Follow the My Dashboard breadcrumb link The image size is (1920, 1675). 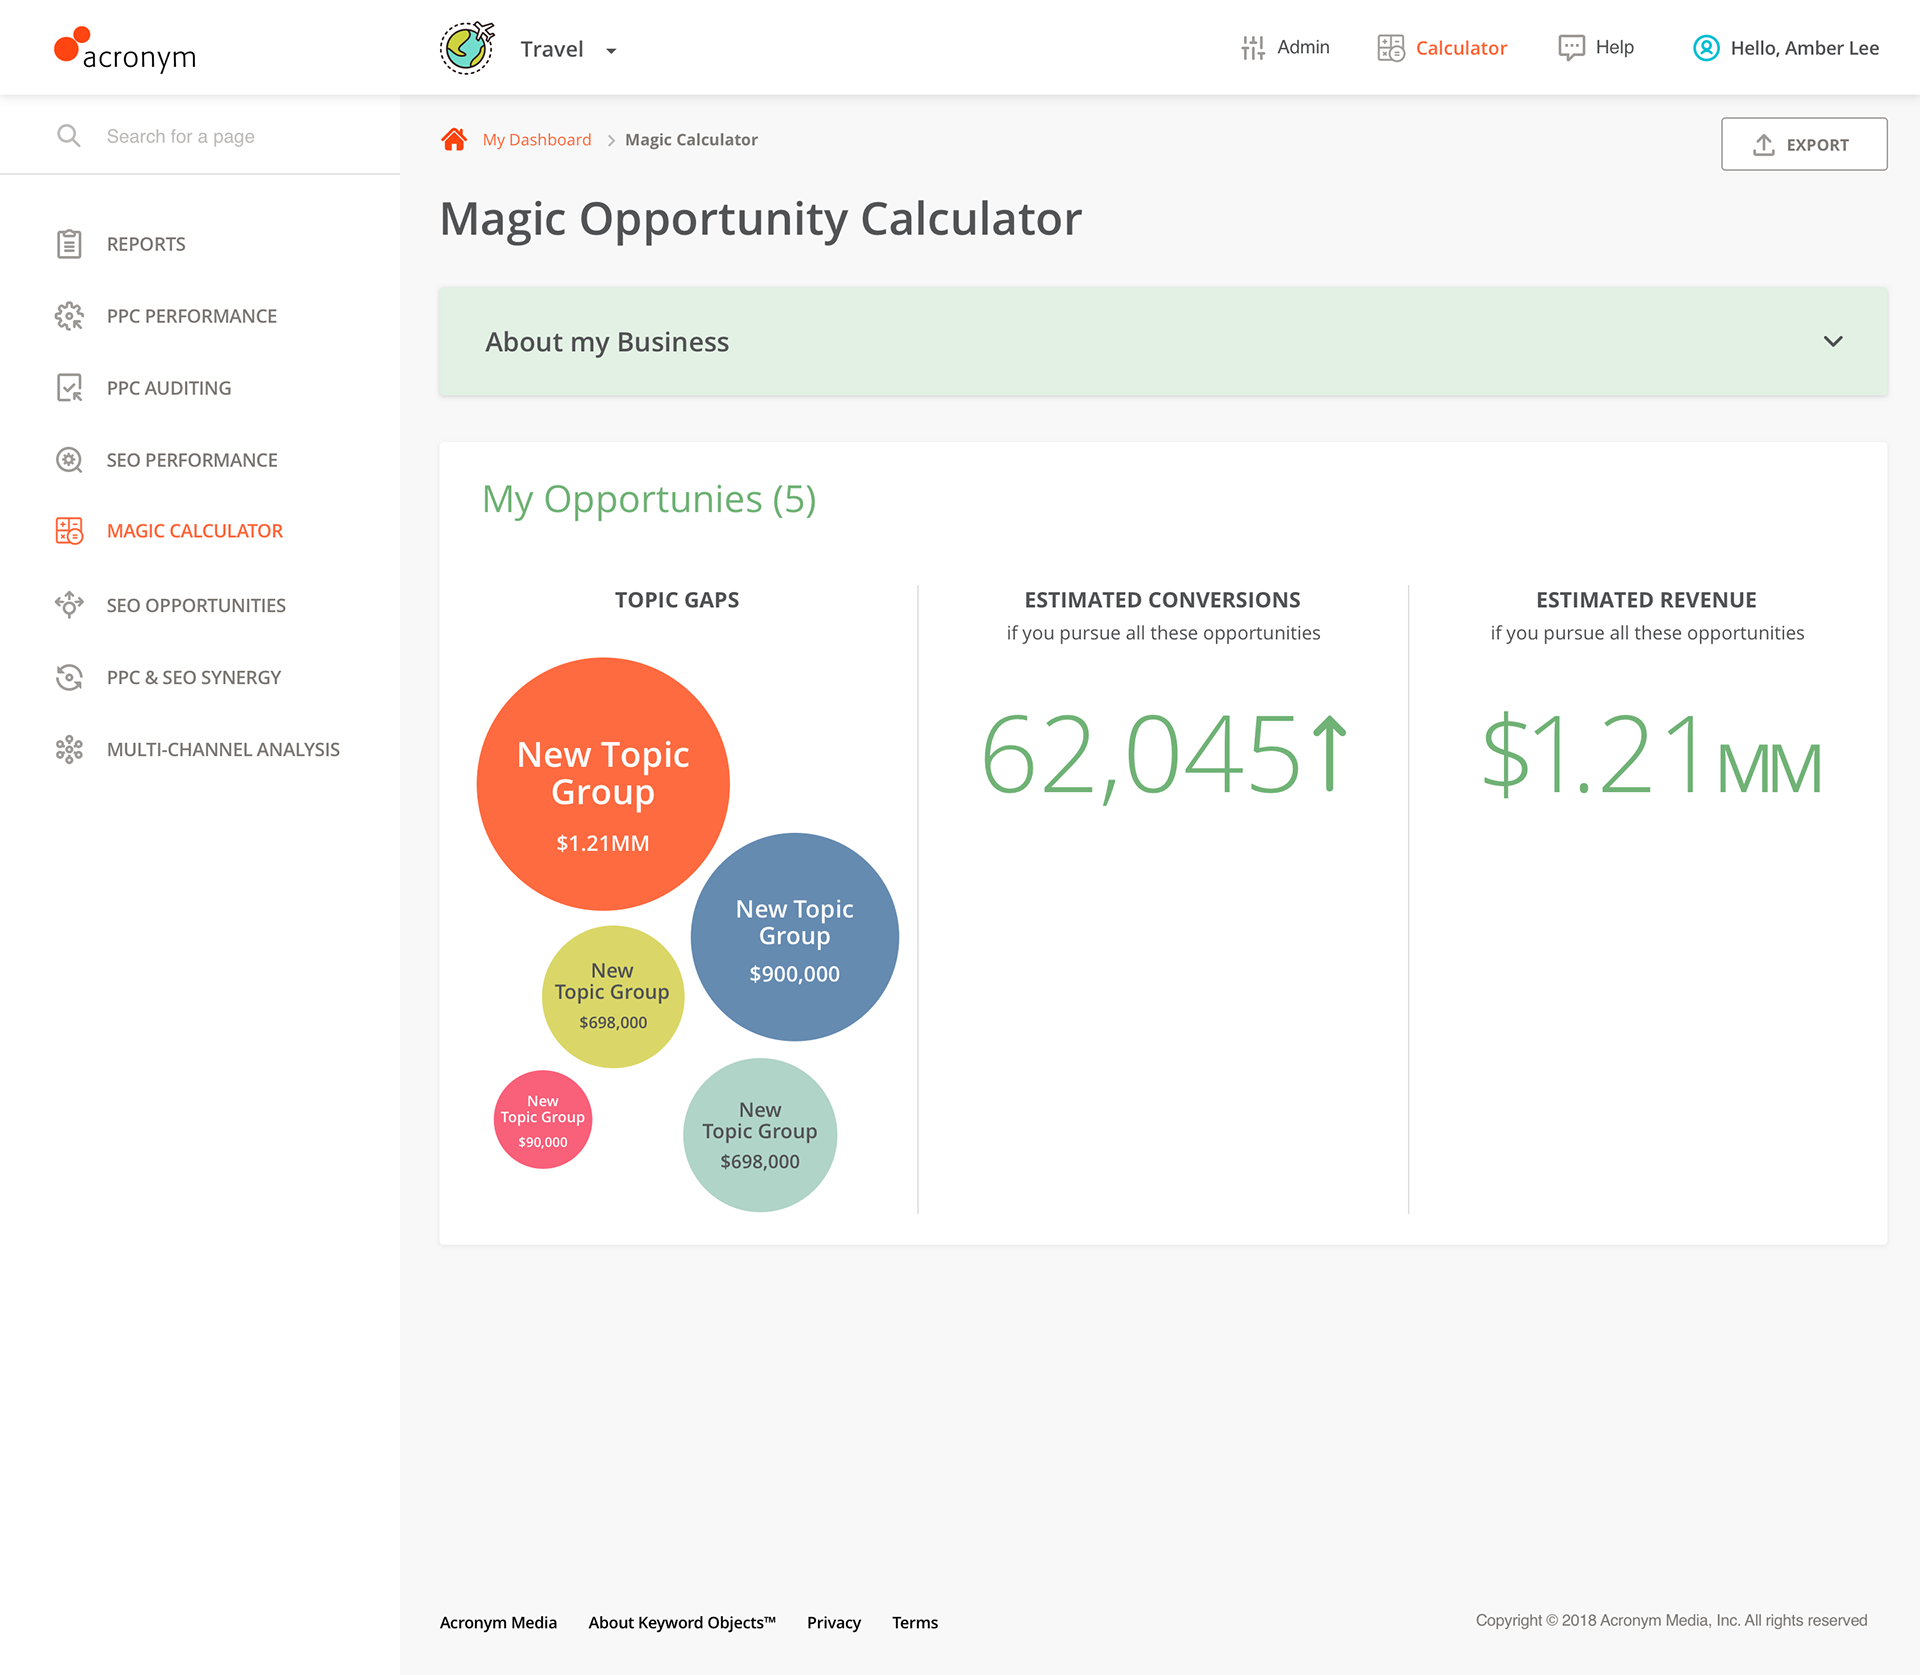click(536, 140)
